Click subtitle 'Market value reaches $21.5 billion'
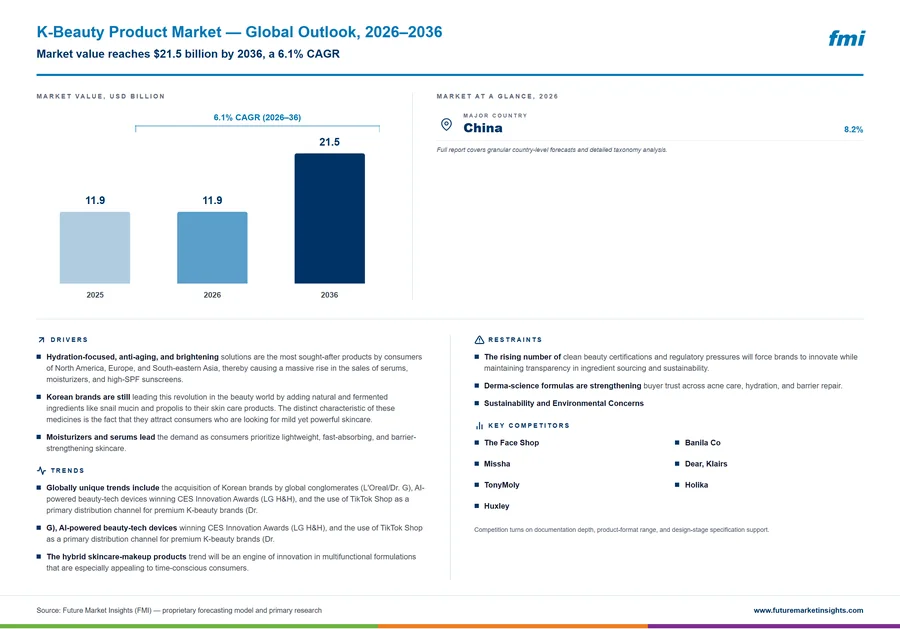This screenshot has height=629, width=900. [x=188, y=54]
